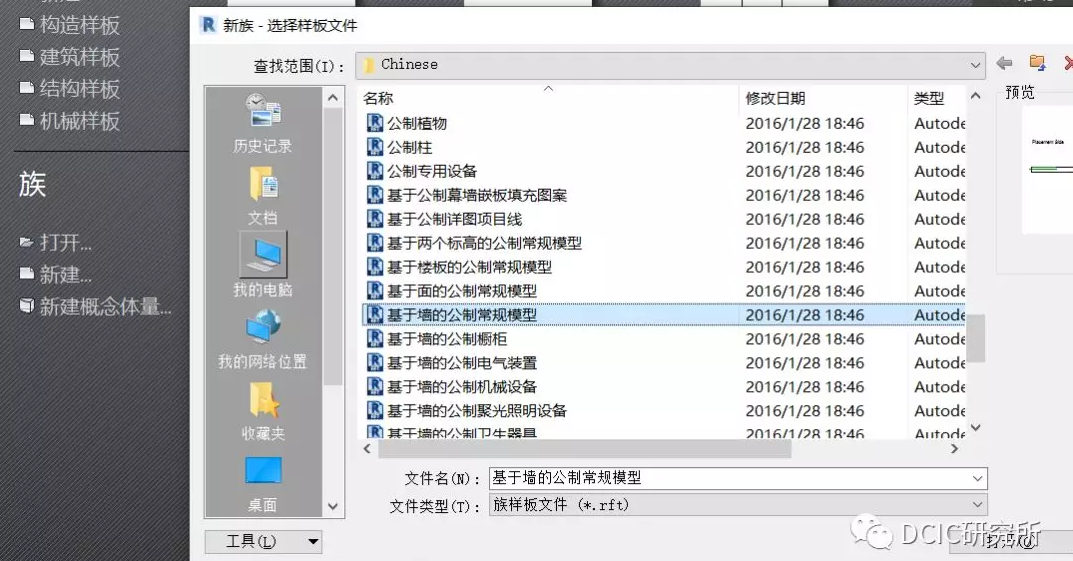Select file name 基于公制幕墙嵌板填充图案
Viewport: 1073px width, 561px height.
(x=477, y=195)
